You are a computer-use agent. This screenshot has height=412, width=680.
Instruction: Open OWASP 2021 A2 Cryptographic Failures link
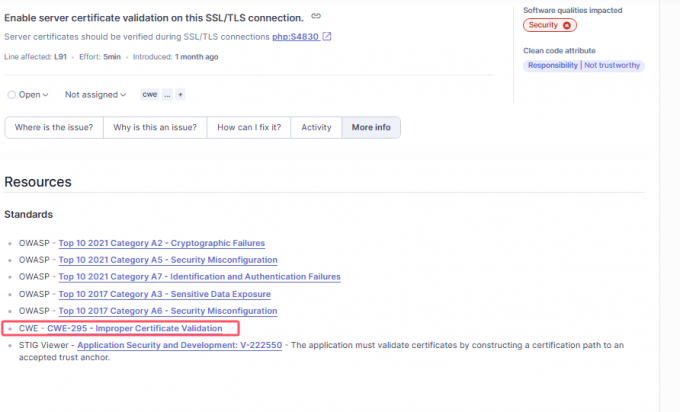pyautogui.click(x=162, y=243)
